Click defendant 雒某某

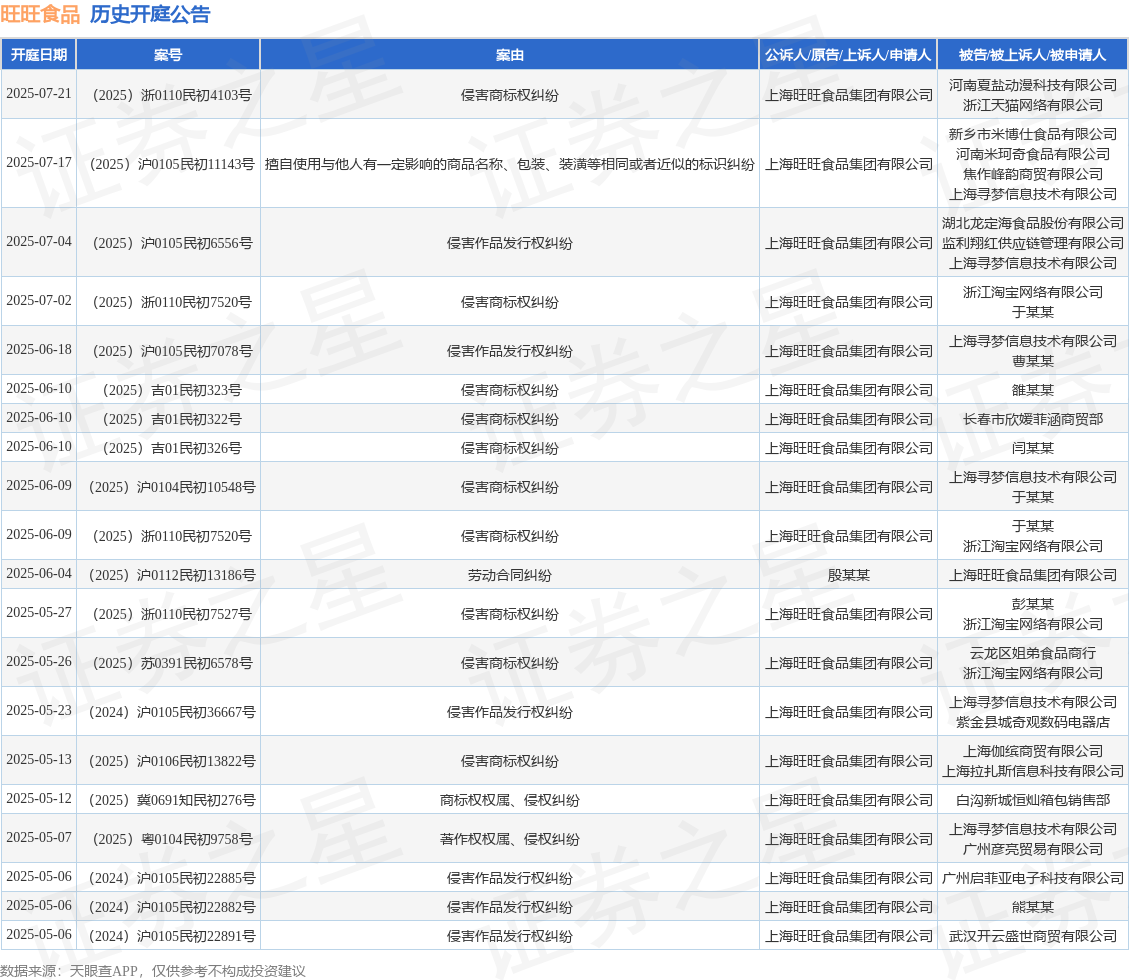[x=1033, y=390]
